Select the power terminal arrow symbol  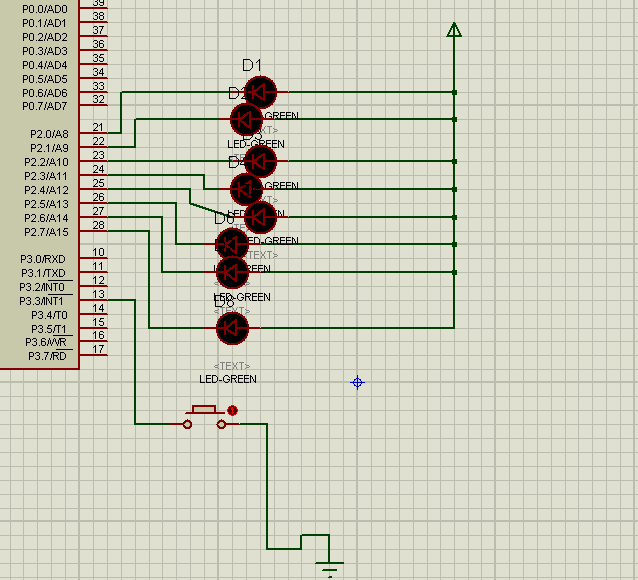(x=454, y=30)
